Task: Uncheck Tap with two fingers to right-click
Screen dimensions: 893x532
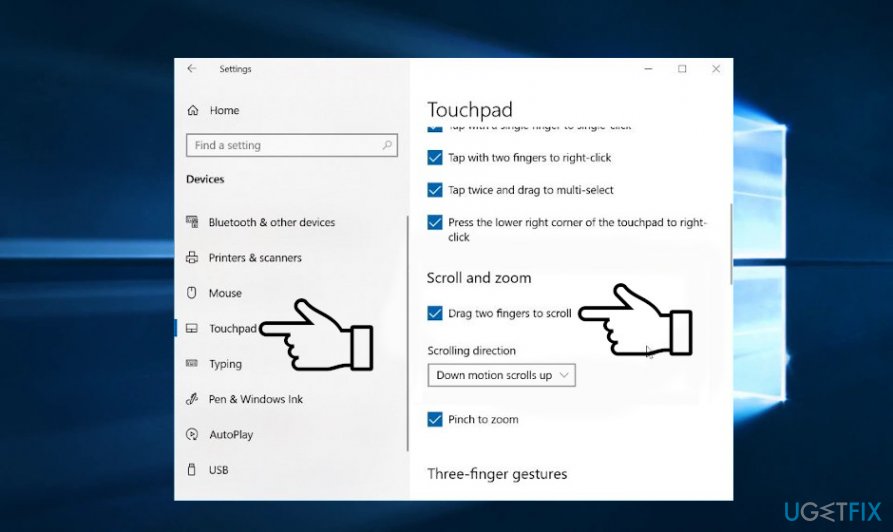Action: pyautogui.click(x=435, y=157)
